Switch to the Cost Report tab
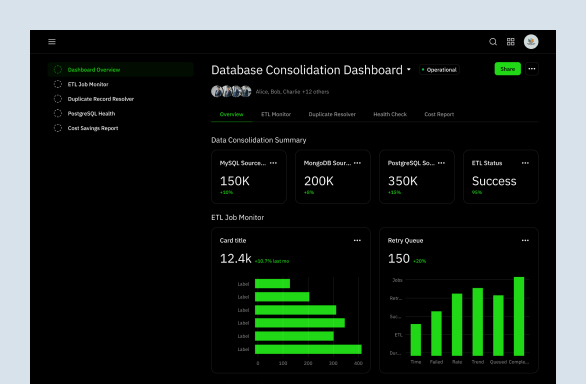This screenshot has height=384, width=586. (439, 114)
